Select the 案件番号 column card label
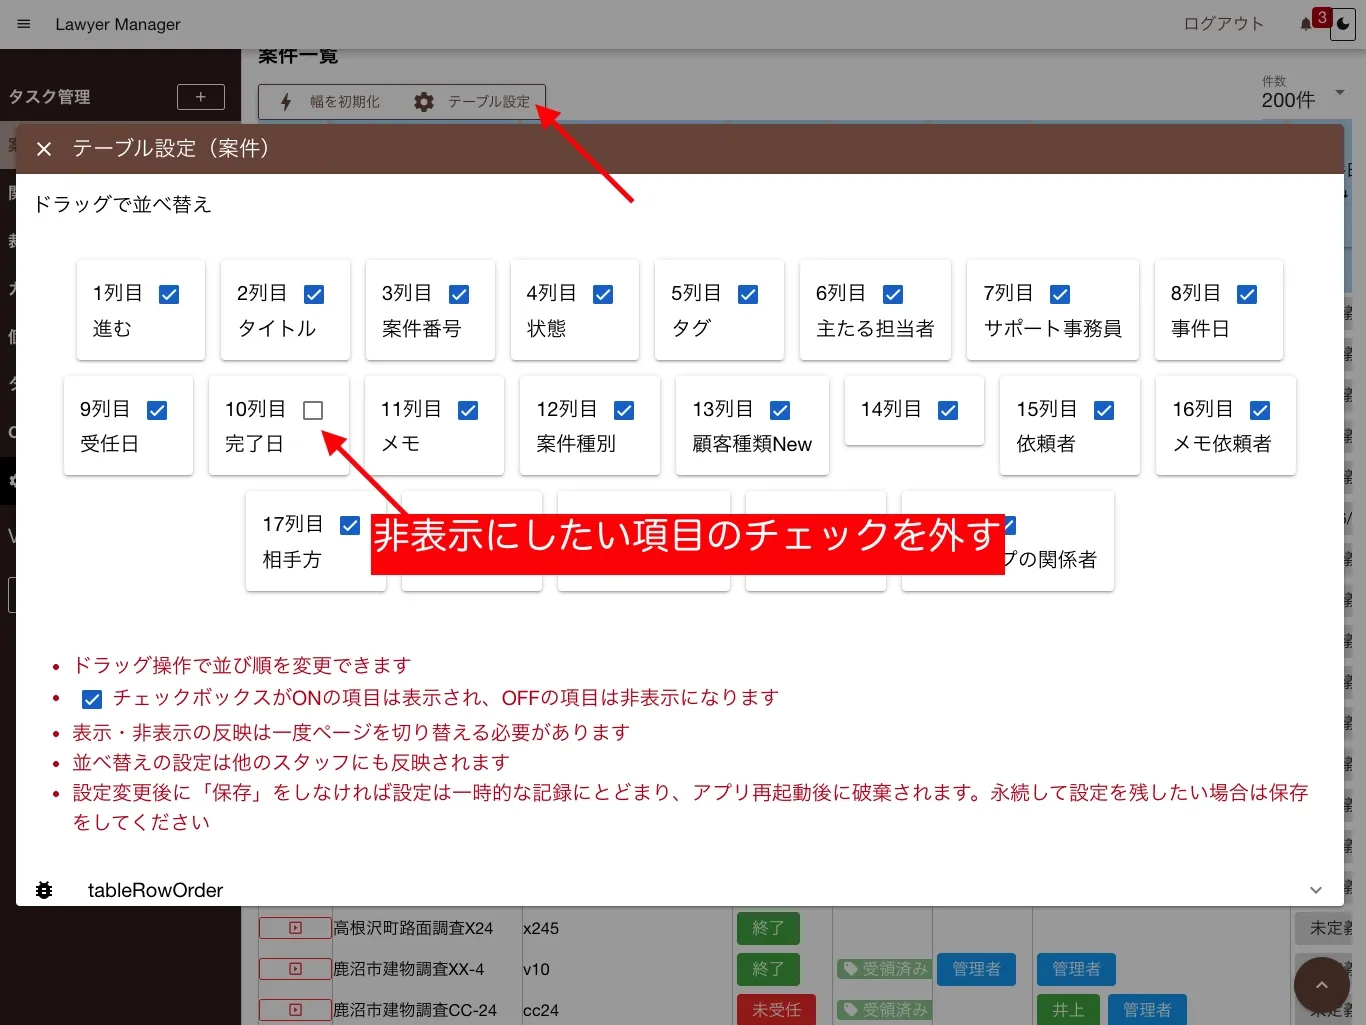 (x=421, y=329)
